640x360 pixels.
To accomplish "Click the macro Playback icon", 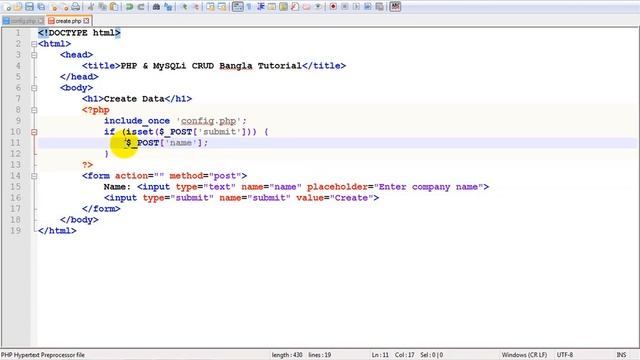I will [x=356, y=7].
